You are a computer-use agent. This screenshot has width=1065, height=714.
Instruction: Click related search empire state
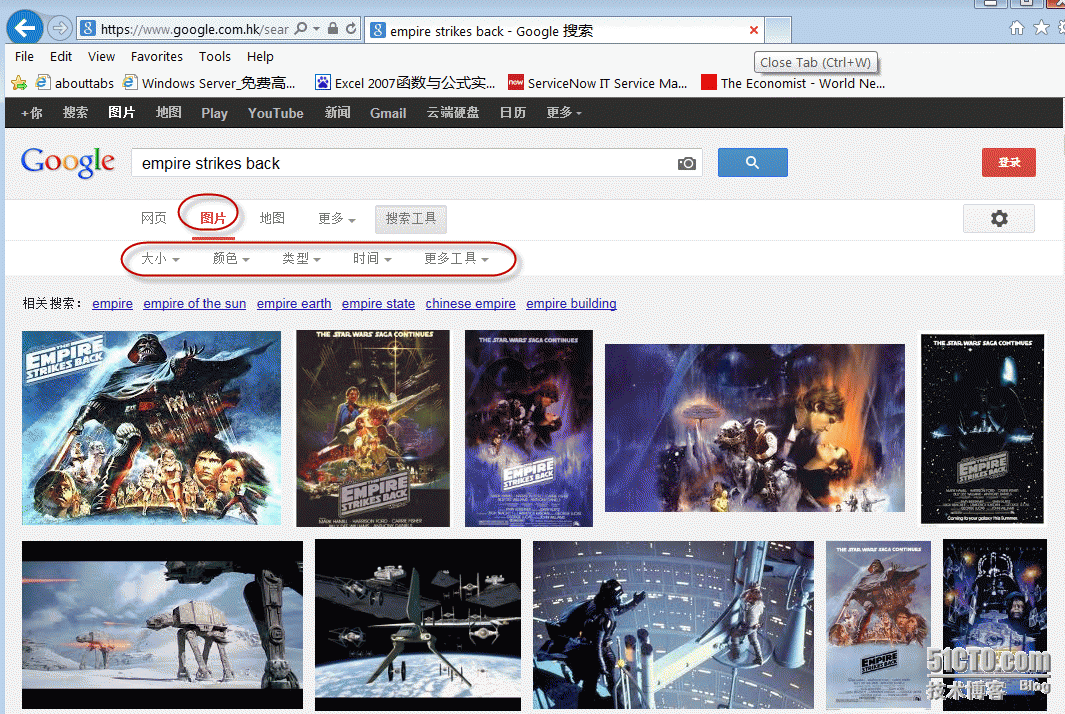378,304
